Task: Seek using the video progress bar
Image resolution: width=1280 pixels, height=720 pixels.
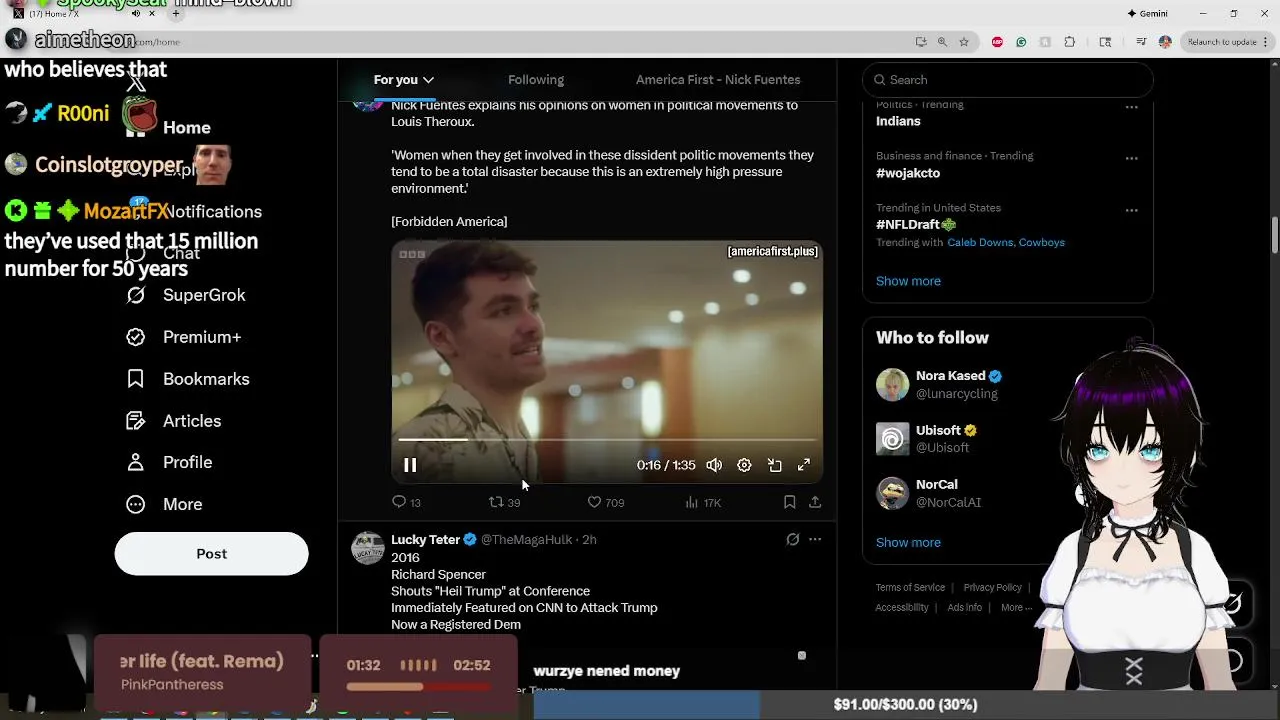Action: [607, 439]
